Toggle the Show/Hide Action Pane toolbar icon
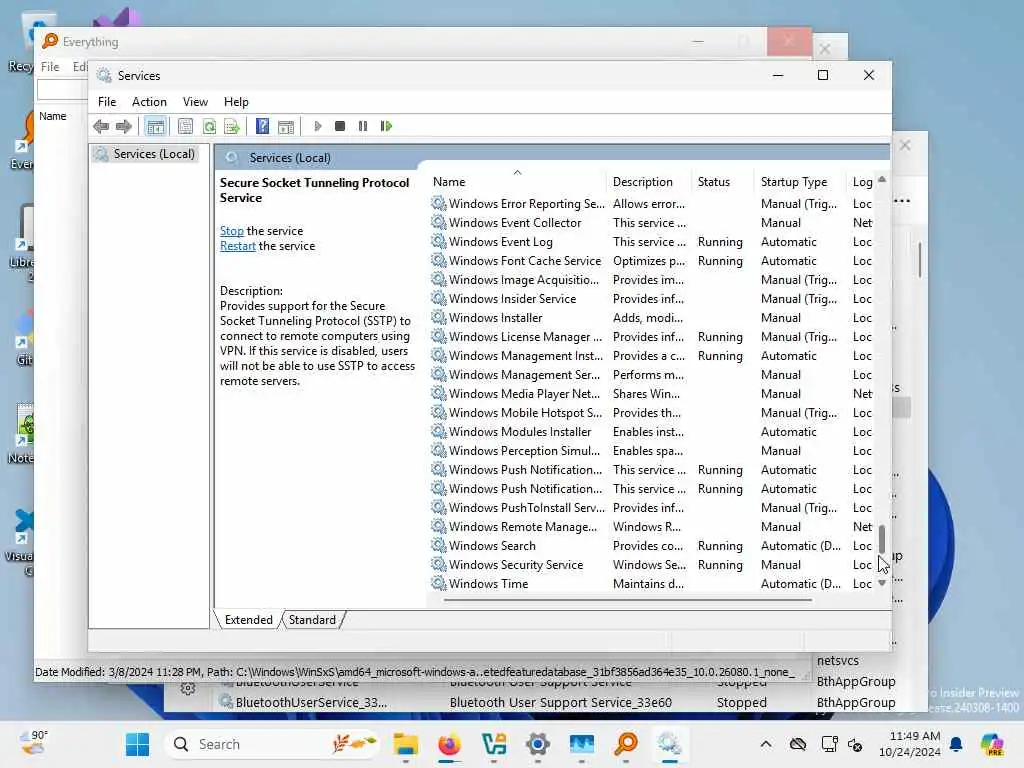Screen dimensions: 1024x768 [286, 126]
